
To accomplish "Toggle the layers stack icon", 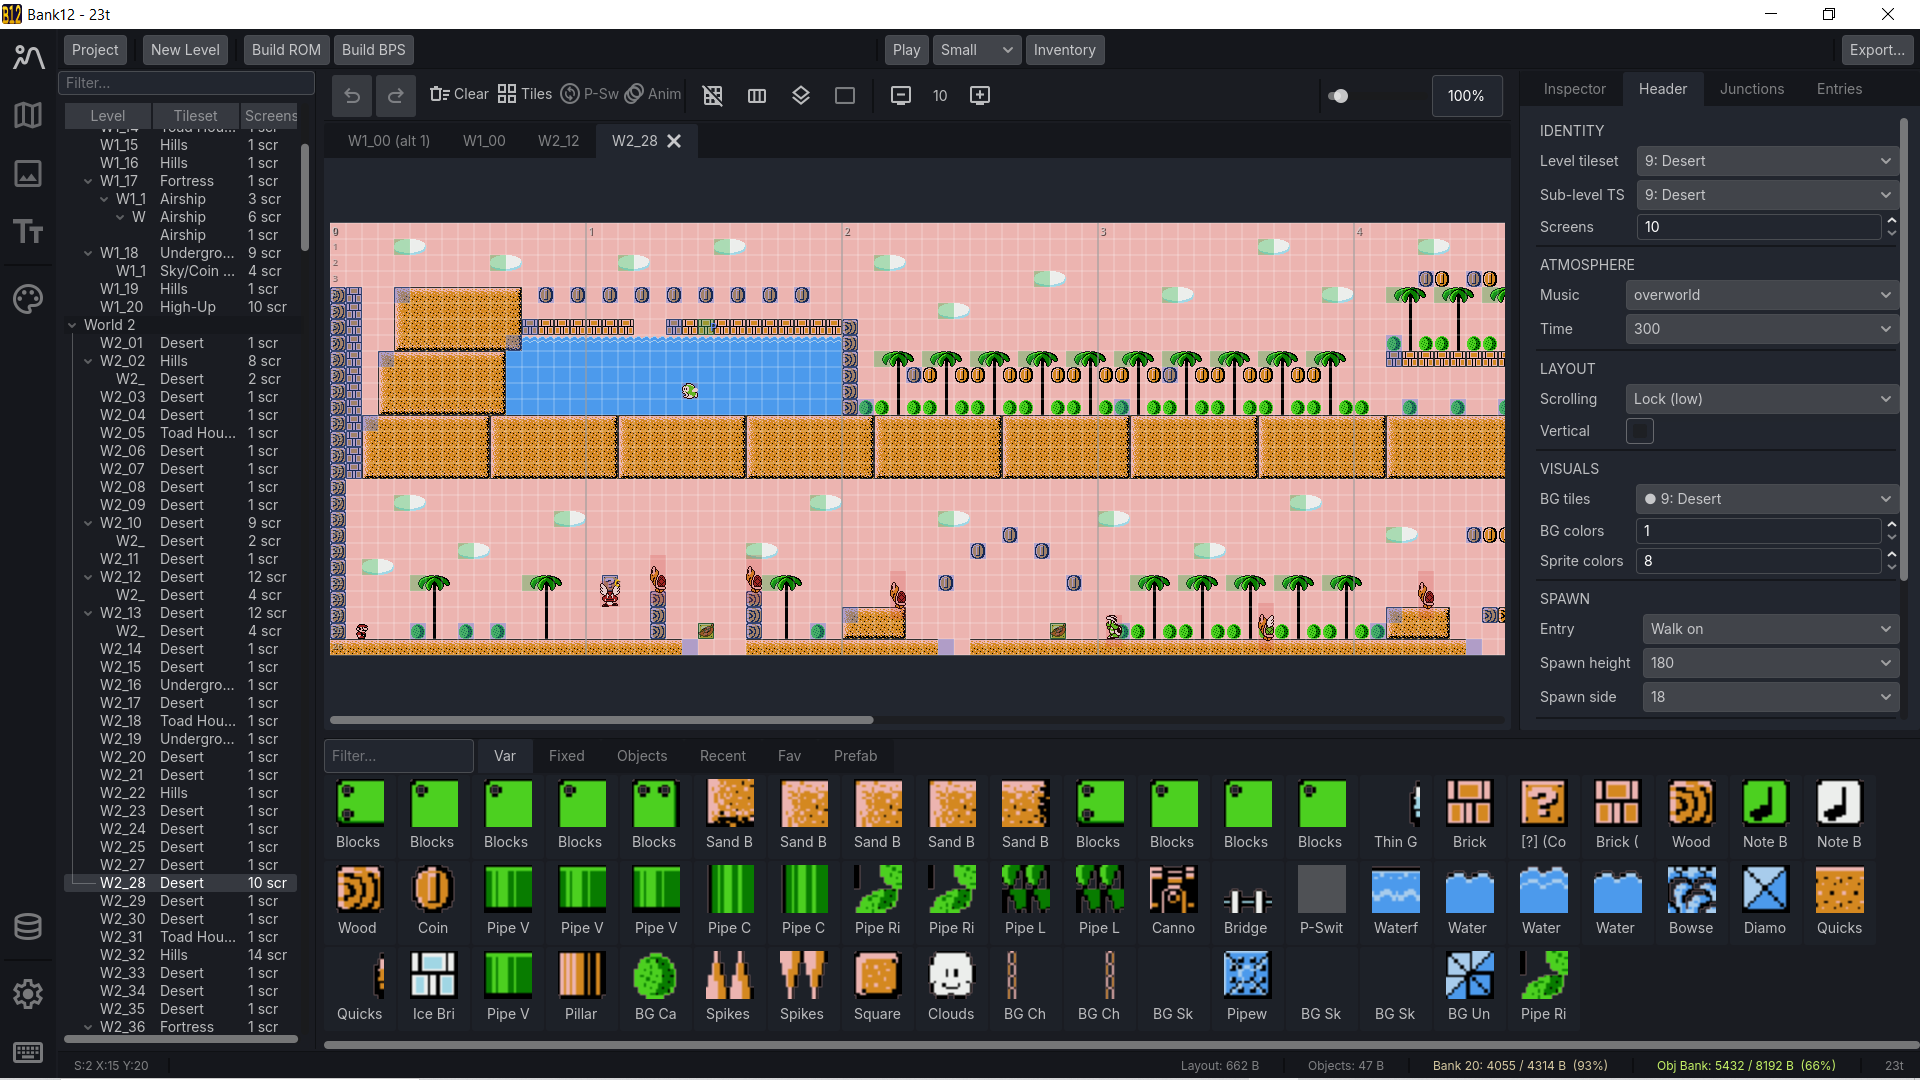I will [801, 95].
